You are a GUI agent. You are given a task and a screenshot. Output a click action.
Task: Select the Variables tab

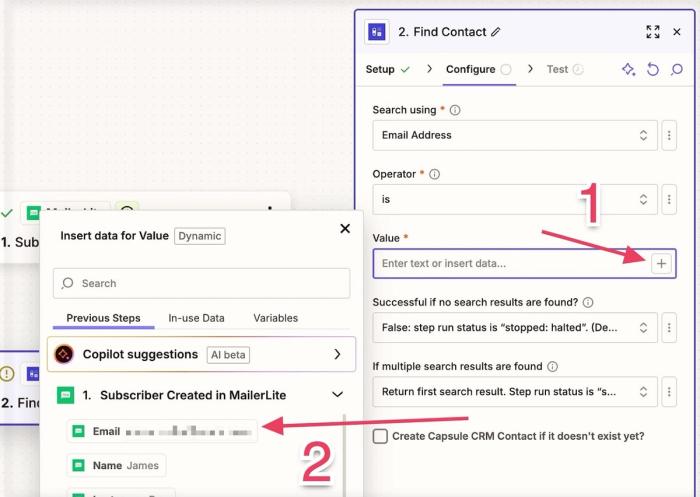pyautogui.click(x=275, y=318)
